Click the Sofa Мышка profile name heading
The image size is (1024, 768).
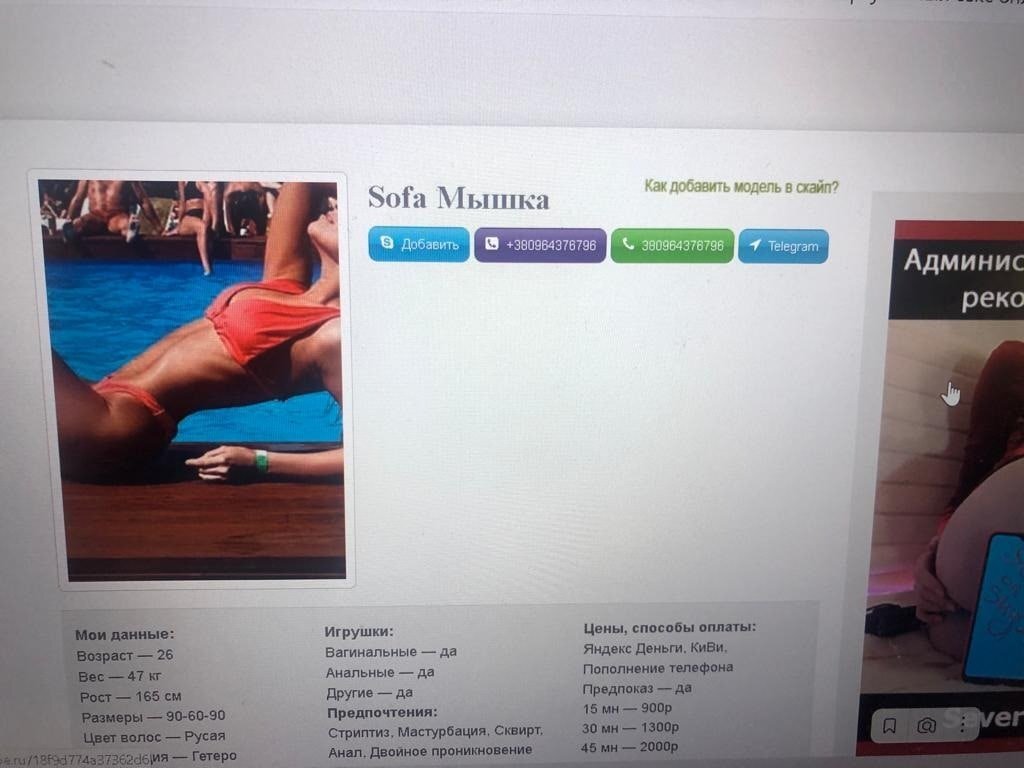point(458,198)
